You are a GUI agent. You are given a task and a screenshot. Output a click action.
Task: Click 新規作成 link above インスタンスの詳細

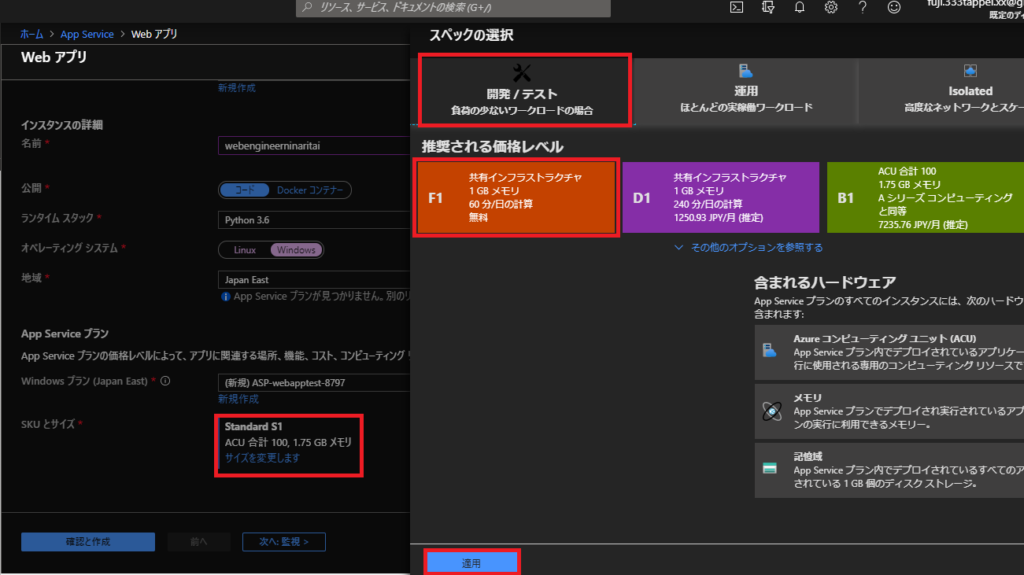point(236,88)
